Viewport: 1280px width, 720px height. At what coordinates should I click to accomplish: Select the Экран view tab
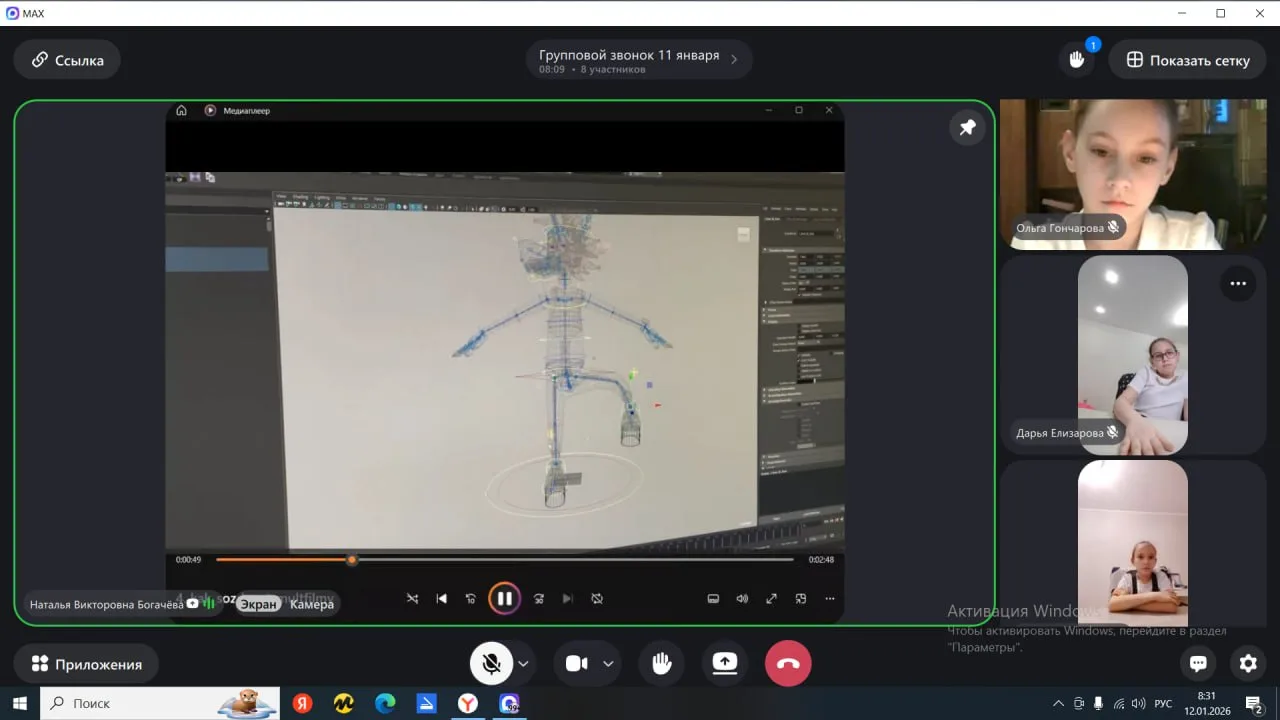click(258, 604)
